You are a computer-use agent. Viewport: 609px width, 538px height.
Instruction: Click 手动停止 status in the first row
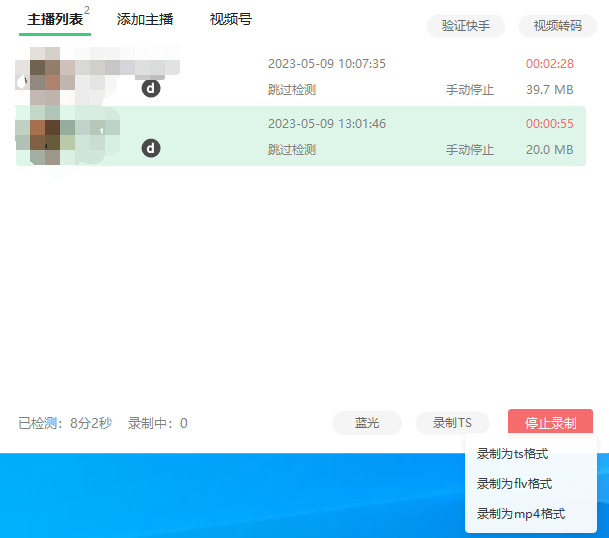click(469, 90)
